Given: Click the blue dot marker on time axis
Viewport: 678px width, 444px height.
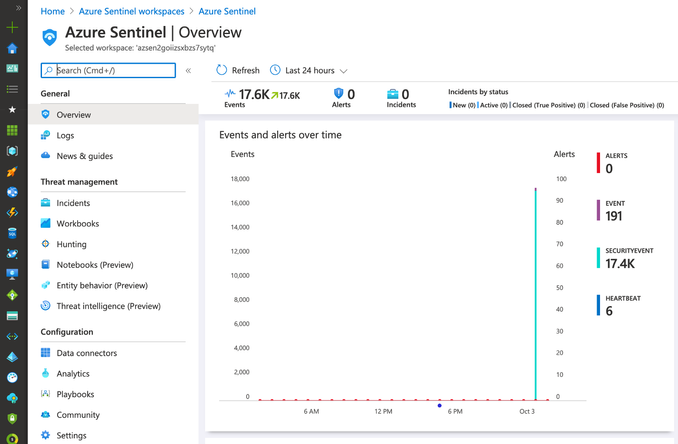Looking at the screenshot, I should pyautogui.click(x=439, y=406).
